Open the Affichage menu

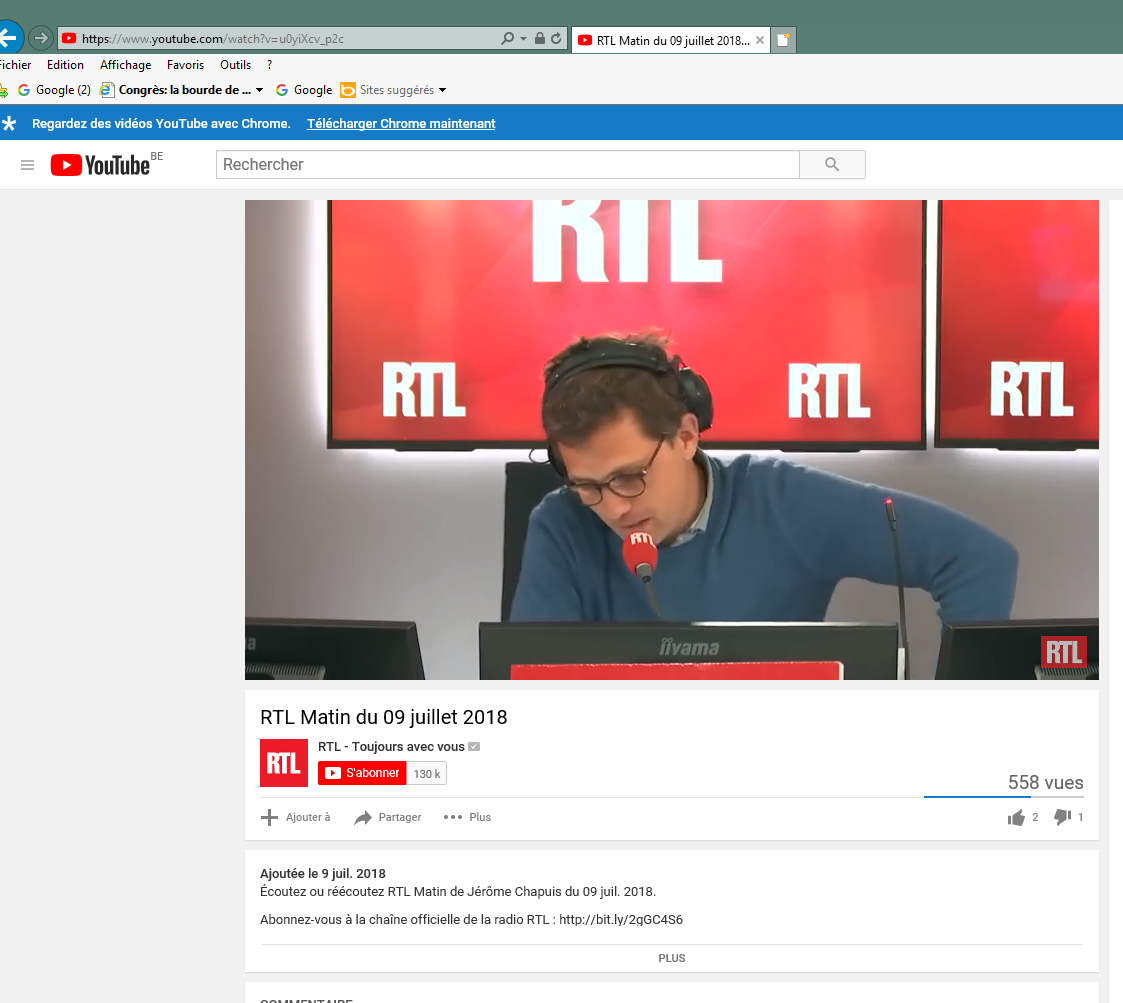125,64
